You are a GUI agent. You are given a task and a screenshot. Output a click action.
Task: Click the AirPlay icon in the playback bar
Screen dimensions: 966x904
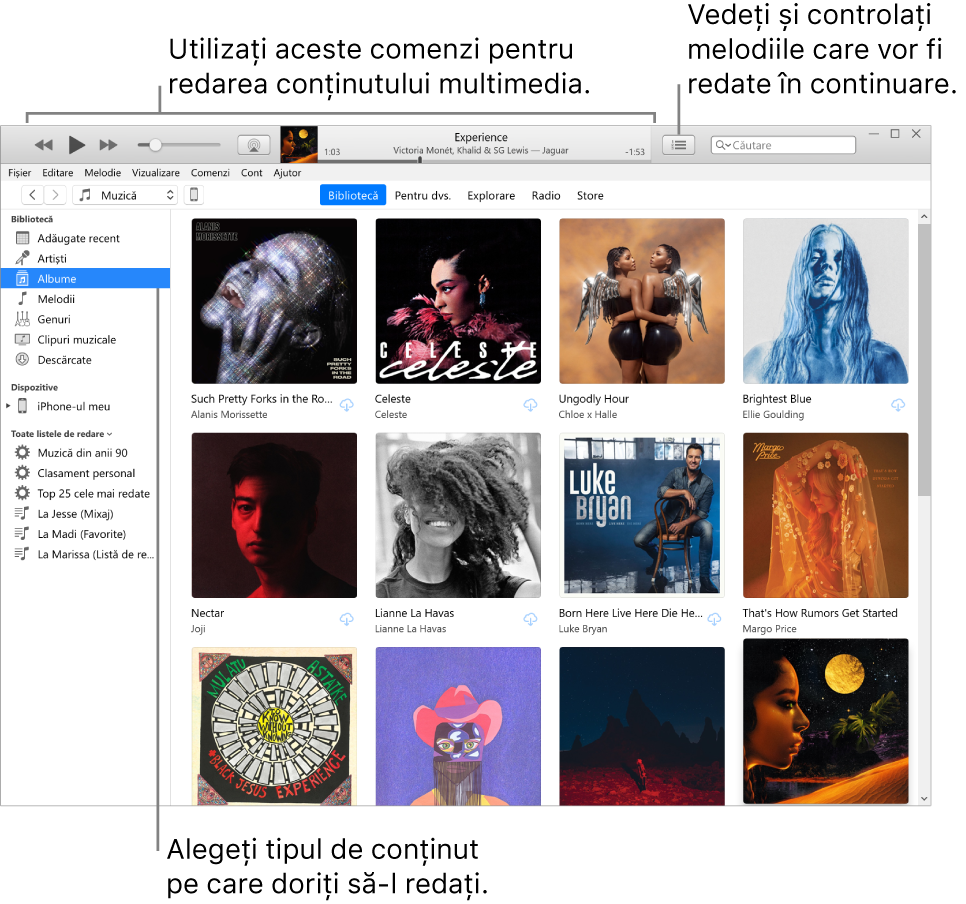[253, 144]
